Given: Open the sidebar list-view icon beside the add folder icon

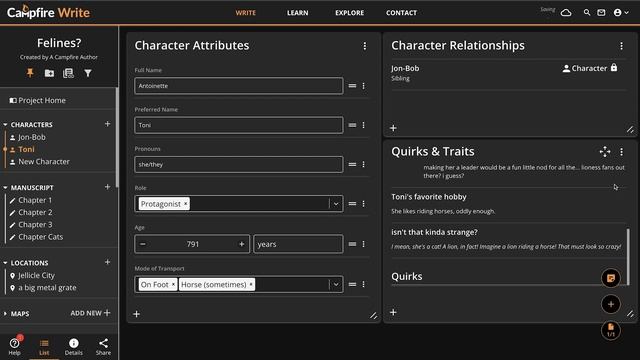Looking at the screenshot, I should [68, 73].
